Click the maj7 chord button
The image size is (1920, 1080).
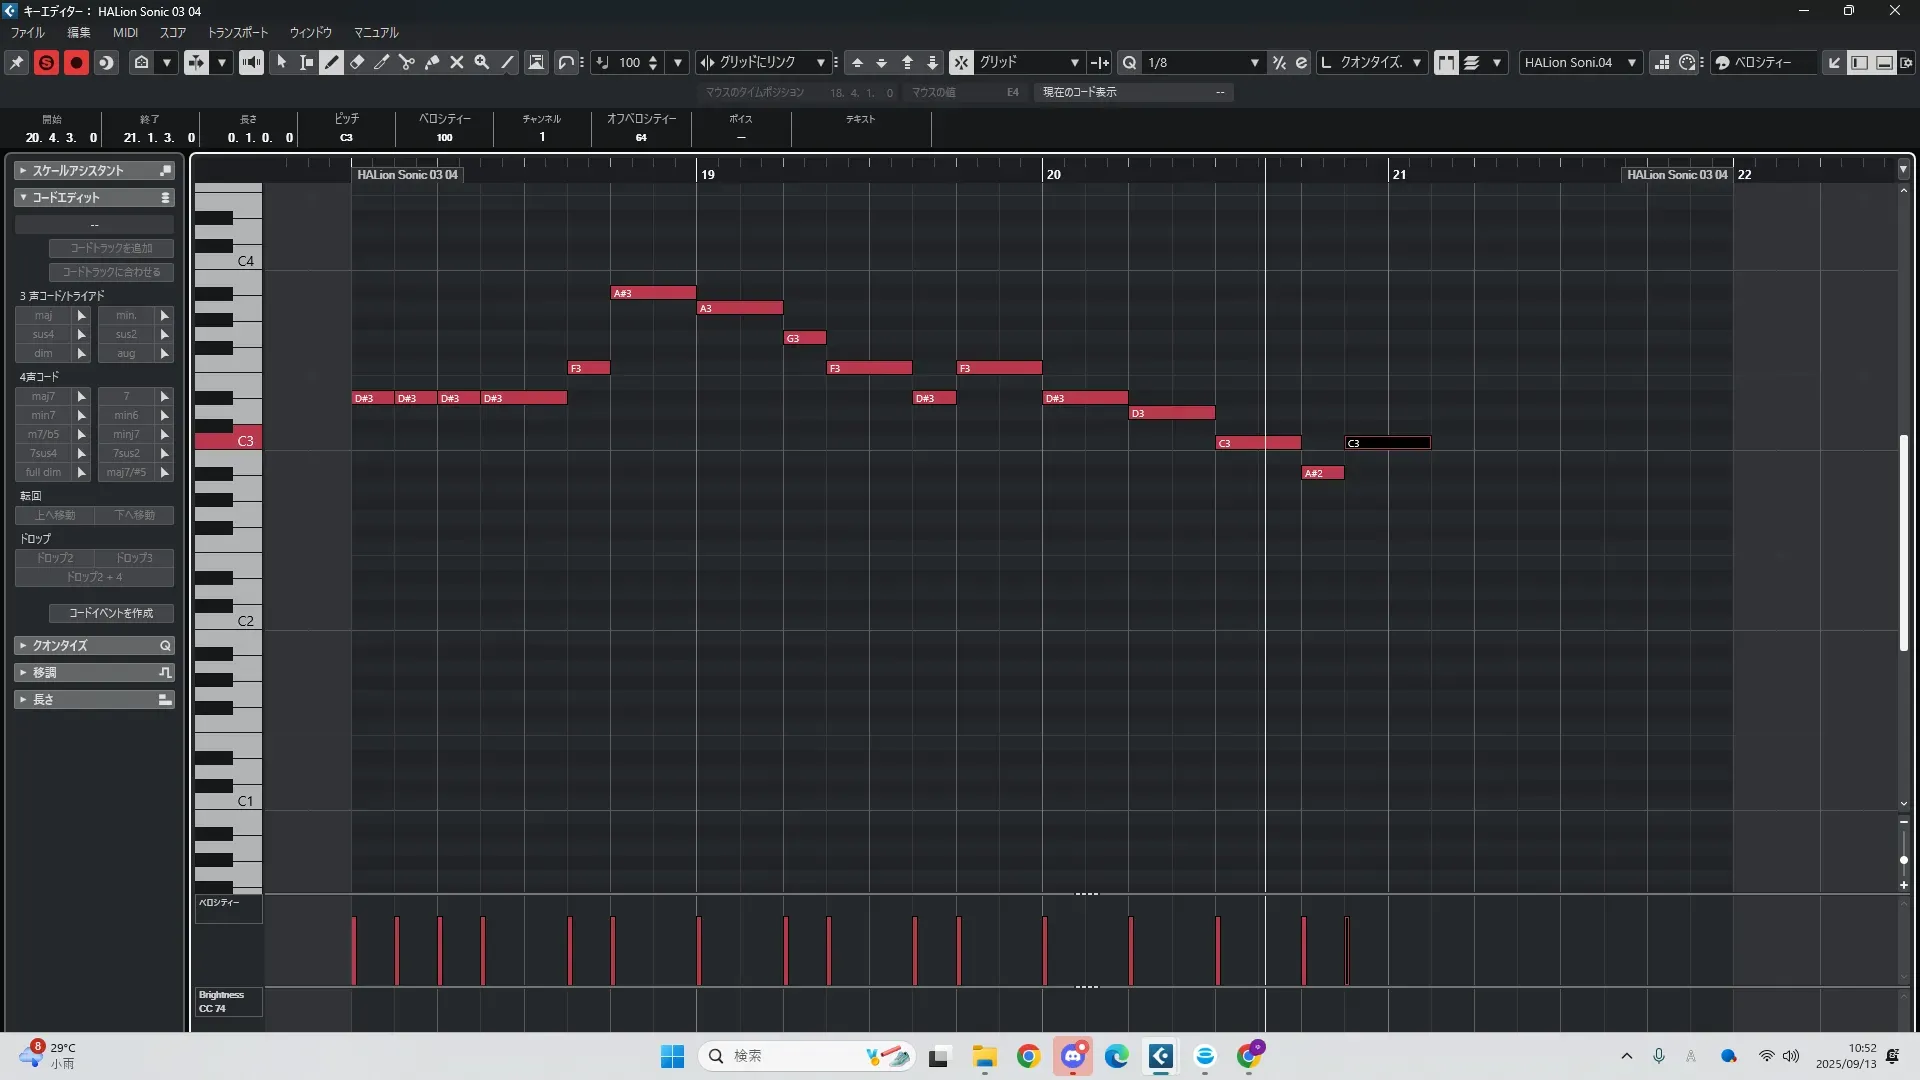pyautogui.click(x=43, y=396)
